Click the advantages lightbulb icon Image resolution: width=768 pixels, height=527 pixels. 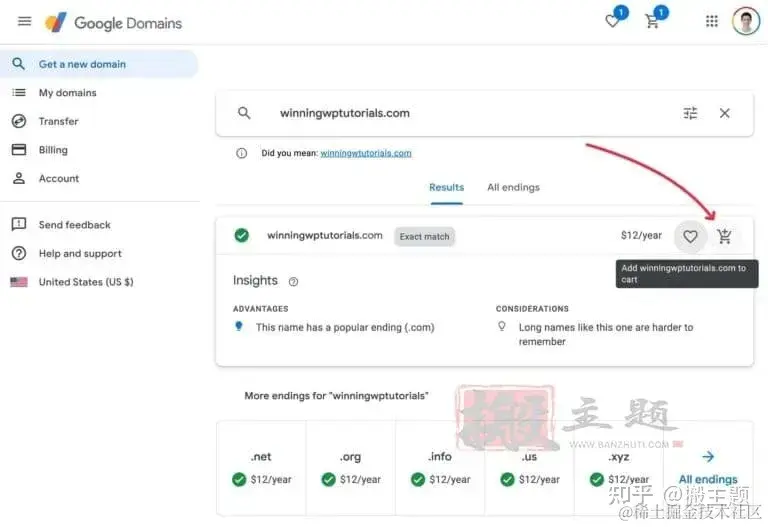point(239,326)
